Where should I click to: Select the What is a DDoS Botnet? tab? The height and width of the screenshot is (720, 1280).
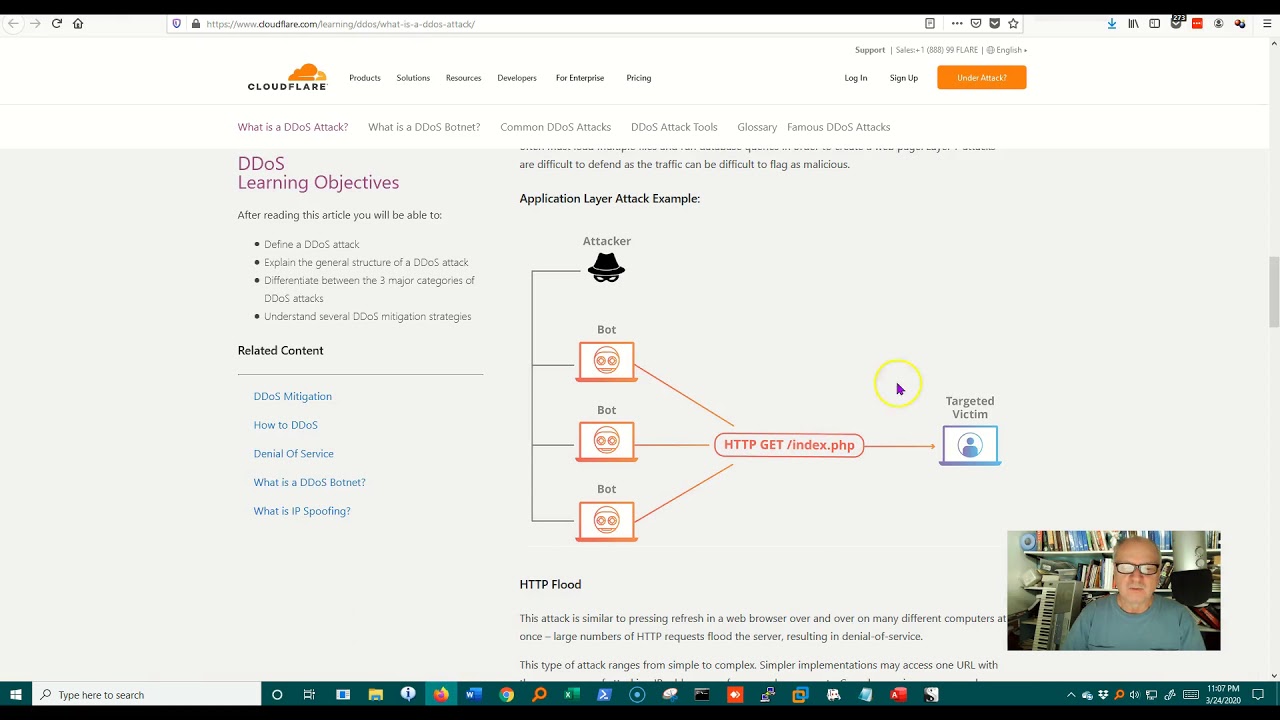[424, 127]
